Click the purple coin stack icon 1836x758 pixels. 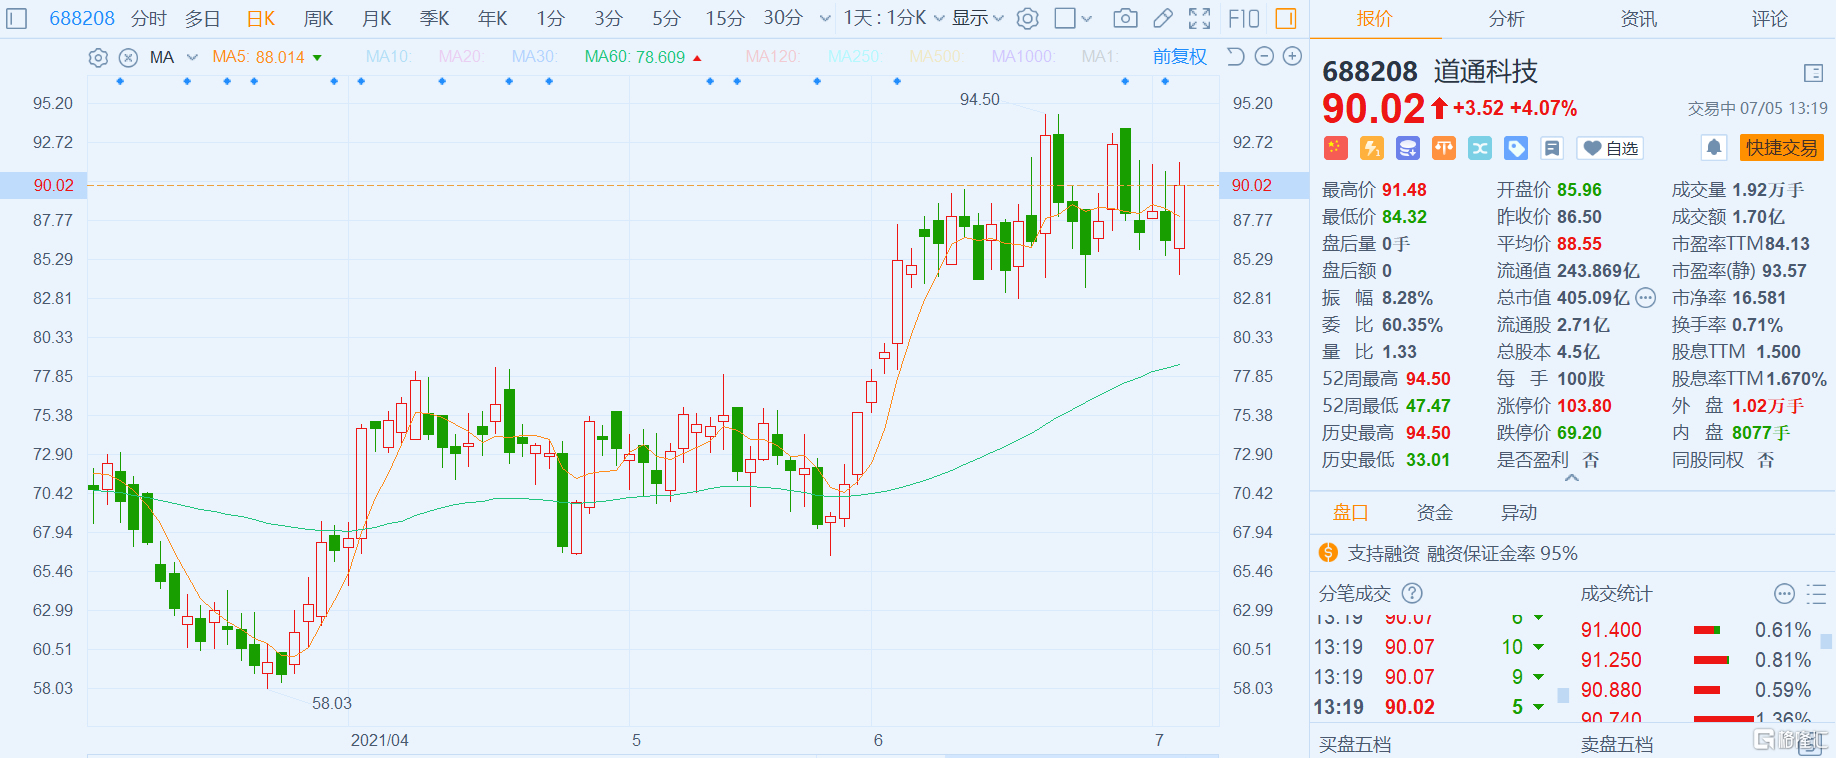[1408, 148]
